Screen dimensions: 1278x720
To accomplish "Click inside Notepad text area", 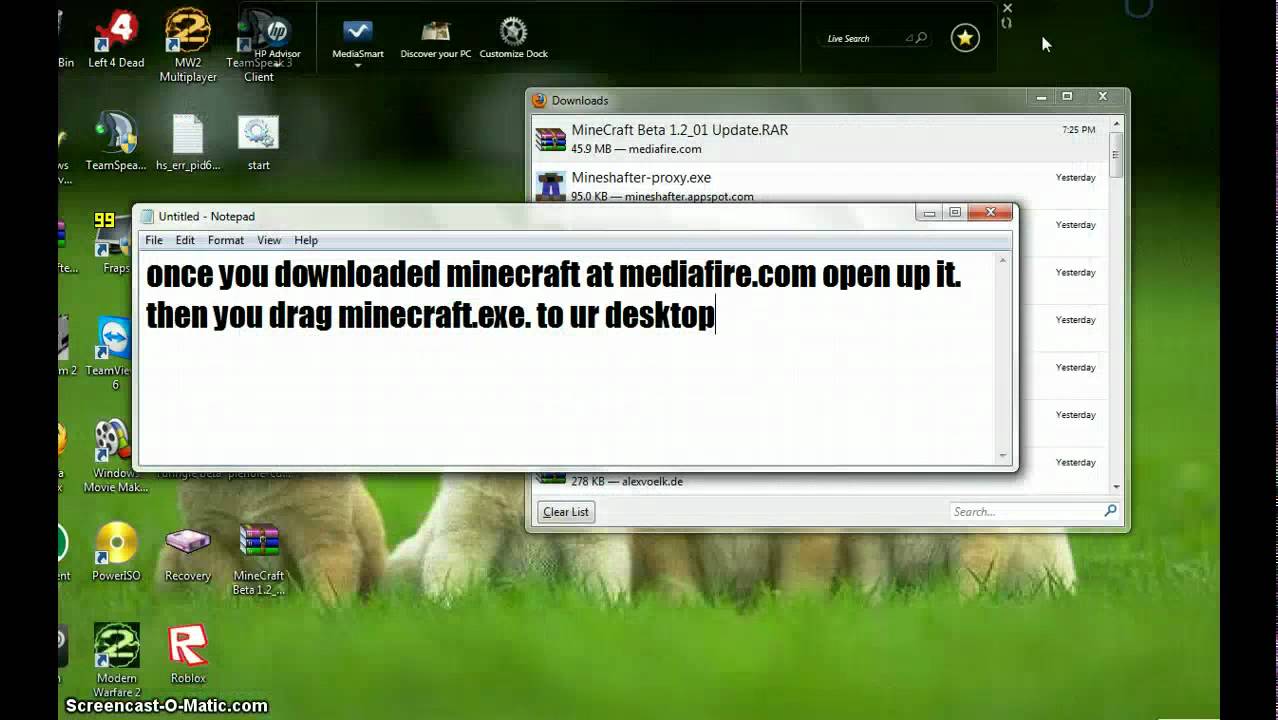I will [566, 358].
